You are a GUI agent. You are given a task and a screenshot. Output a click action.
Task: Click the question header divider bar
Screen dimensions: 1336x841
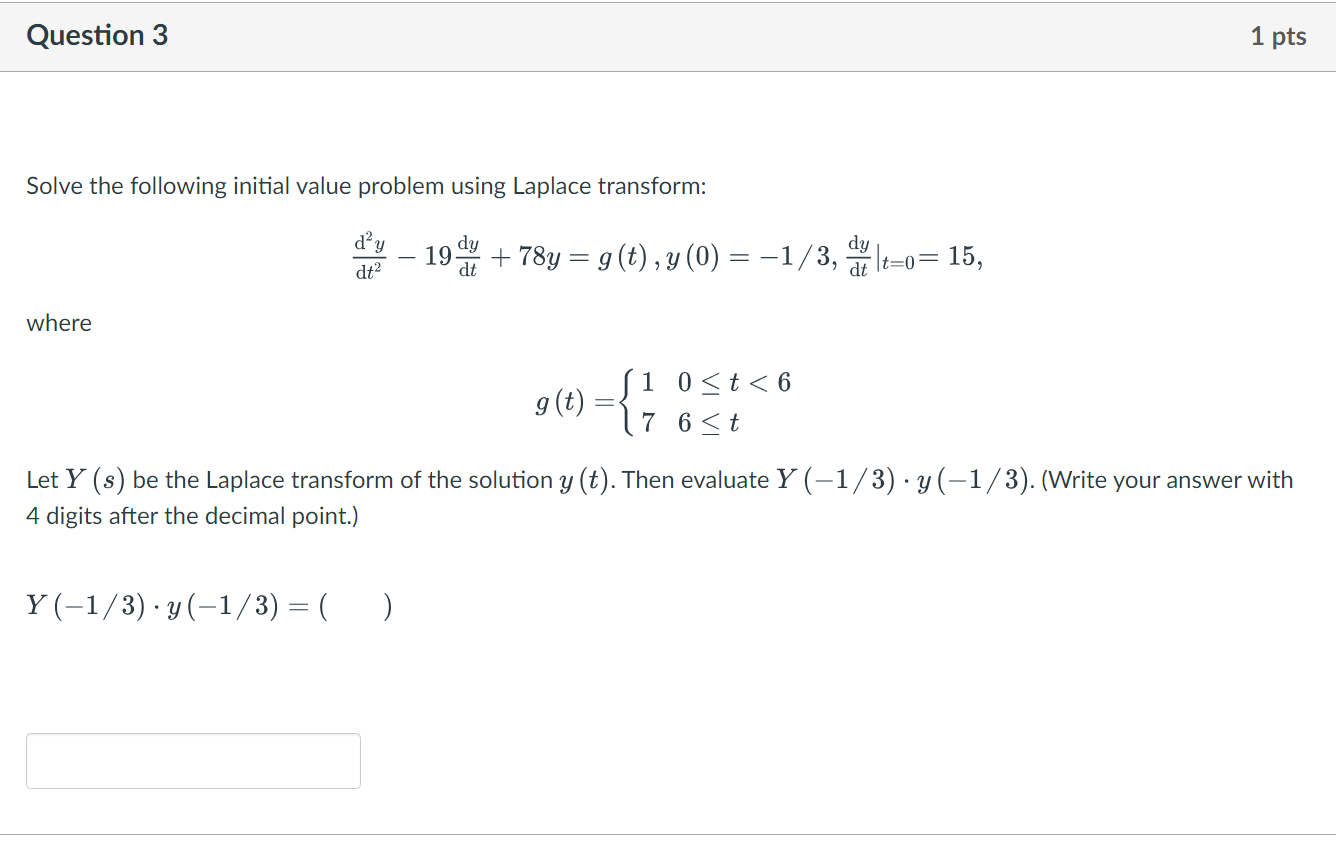pyautogui.click(x=668, y=71)
